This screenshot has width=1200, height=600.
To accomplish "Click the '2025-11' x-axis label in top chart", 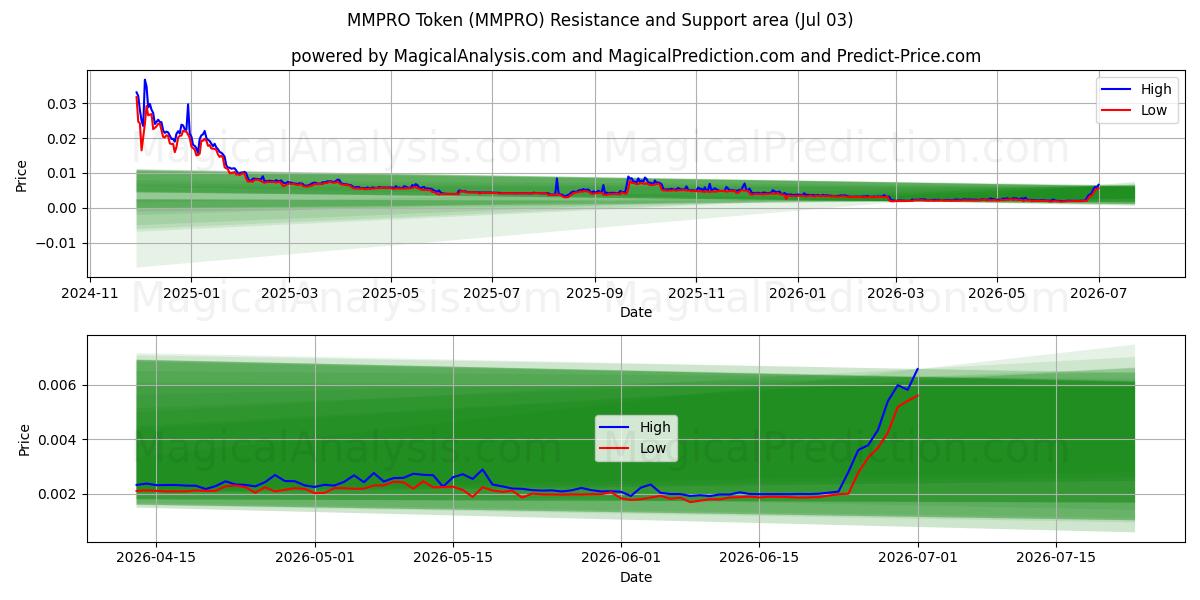I will [x=696, y=293].
